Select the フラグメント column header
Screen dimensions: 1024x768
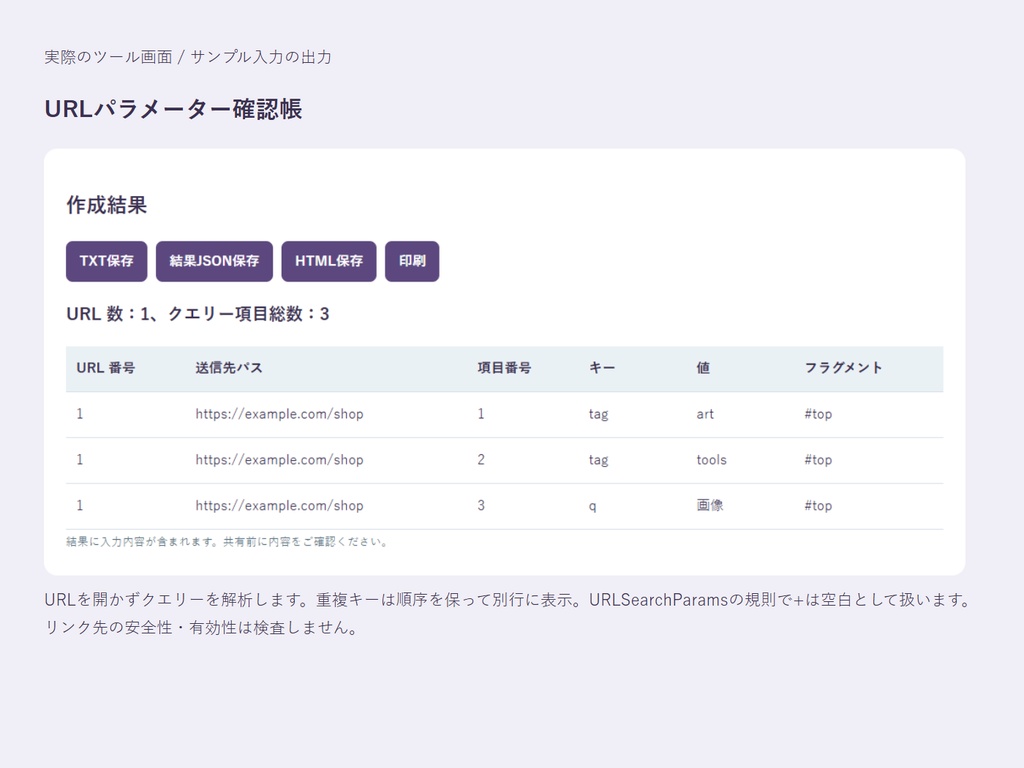click(843, 368)
